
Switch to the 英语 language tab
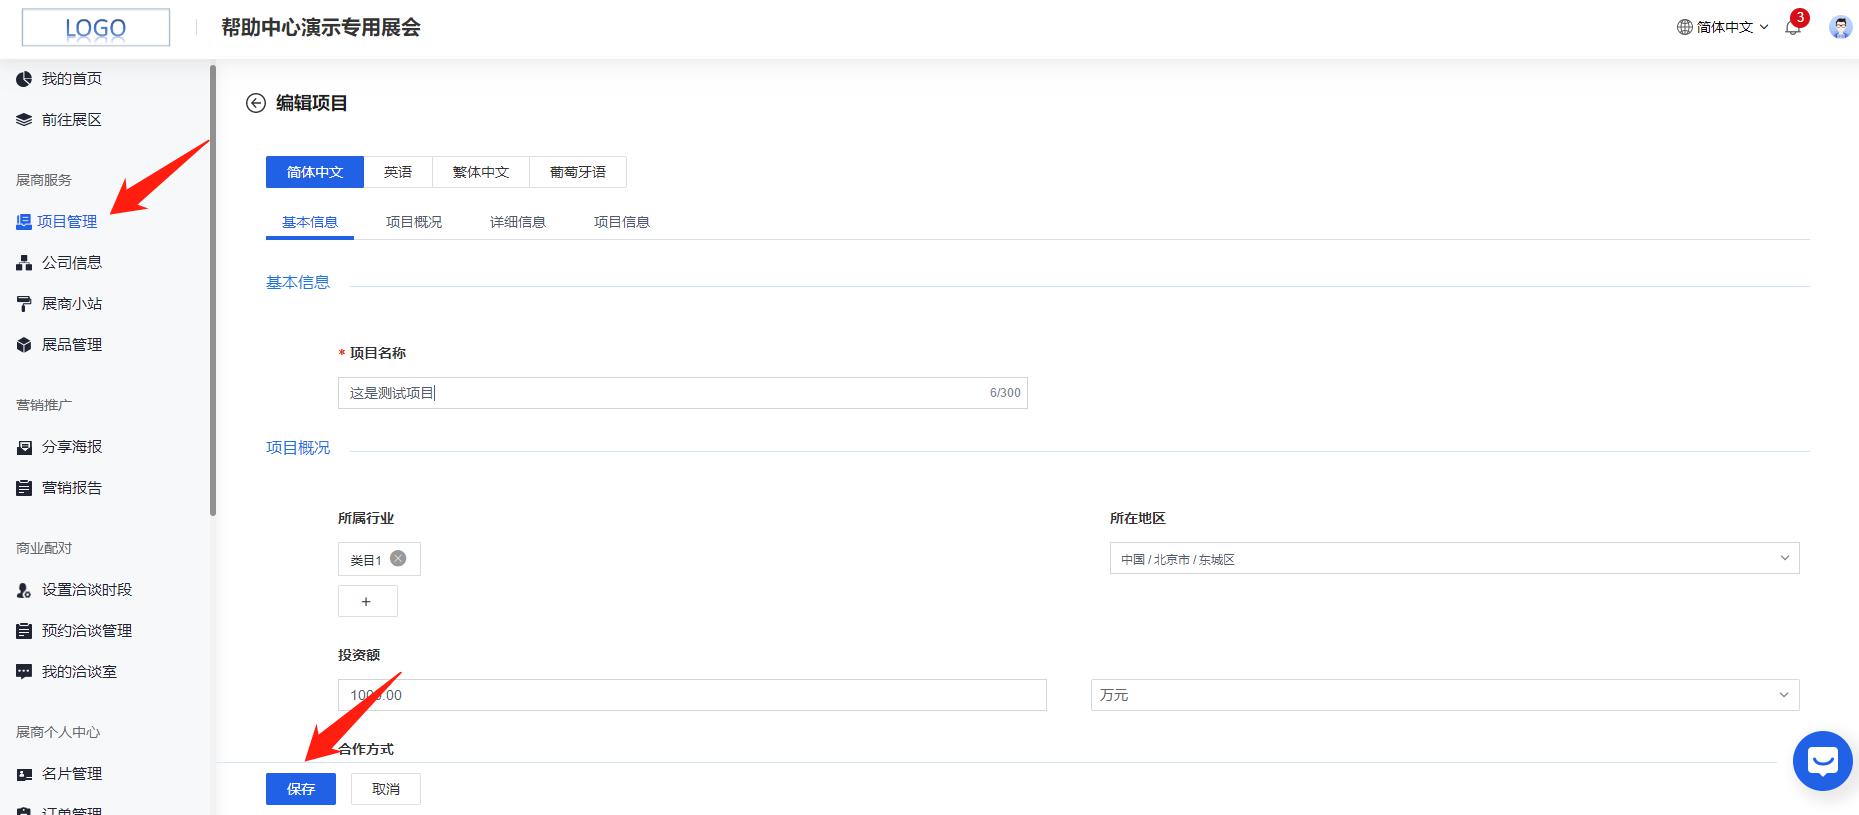pyautogui.click(x=398, y=172)
